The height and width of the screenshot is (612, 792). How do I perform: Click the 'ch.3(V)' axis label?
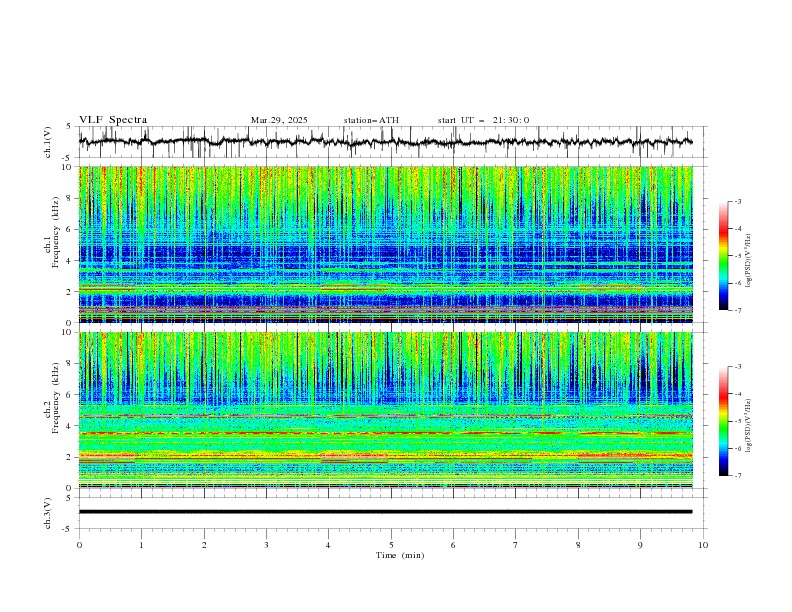[x=48, y=513]
